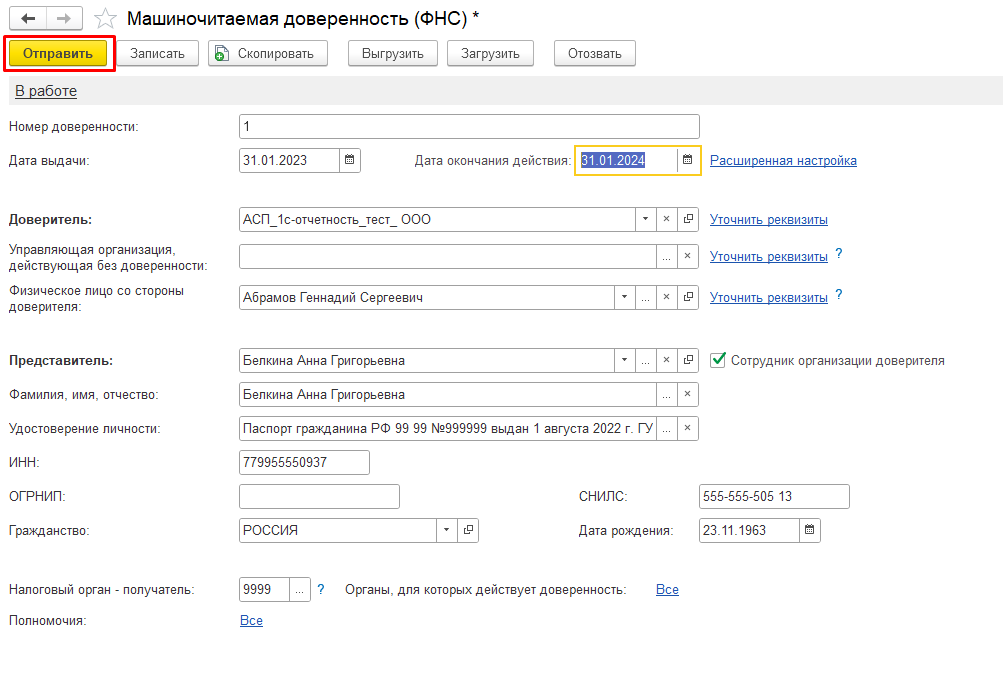The image size is (1003, 696).
Task: Click the Записать button
Action: (157, 53)
